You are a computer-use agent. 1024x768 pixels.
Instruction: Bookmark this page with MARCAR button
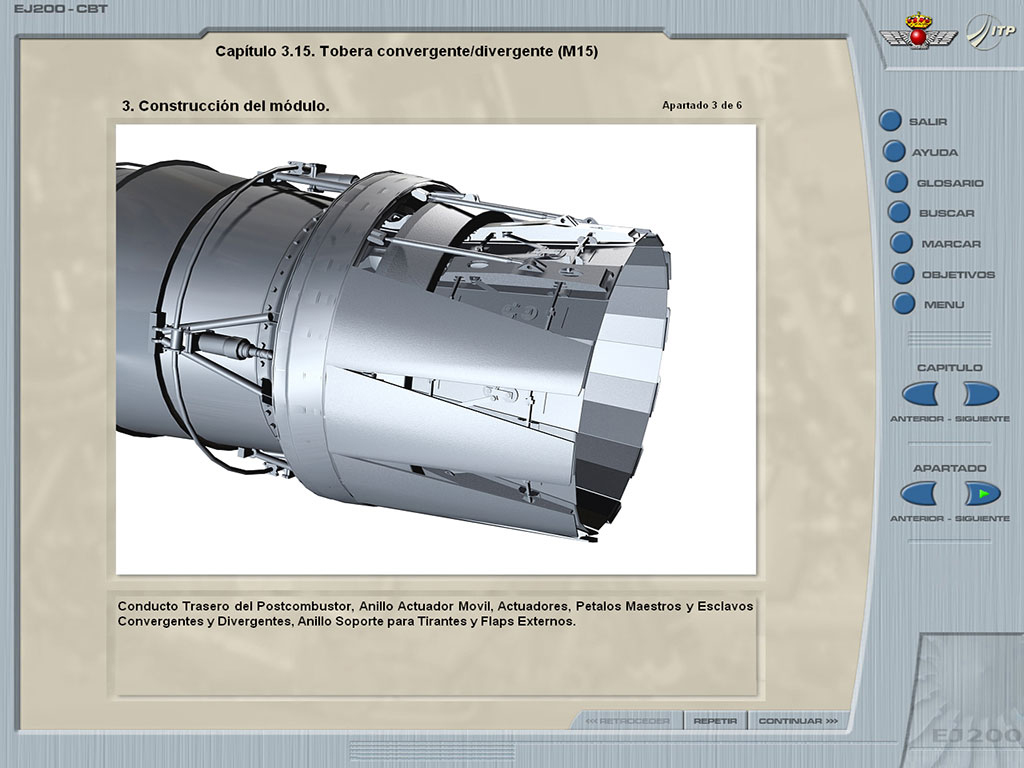(901, 243)
